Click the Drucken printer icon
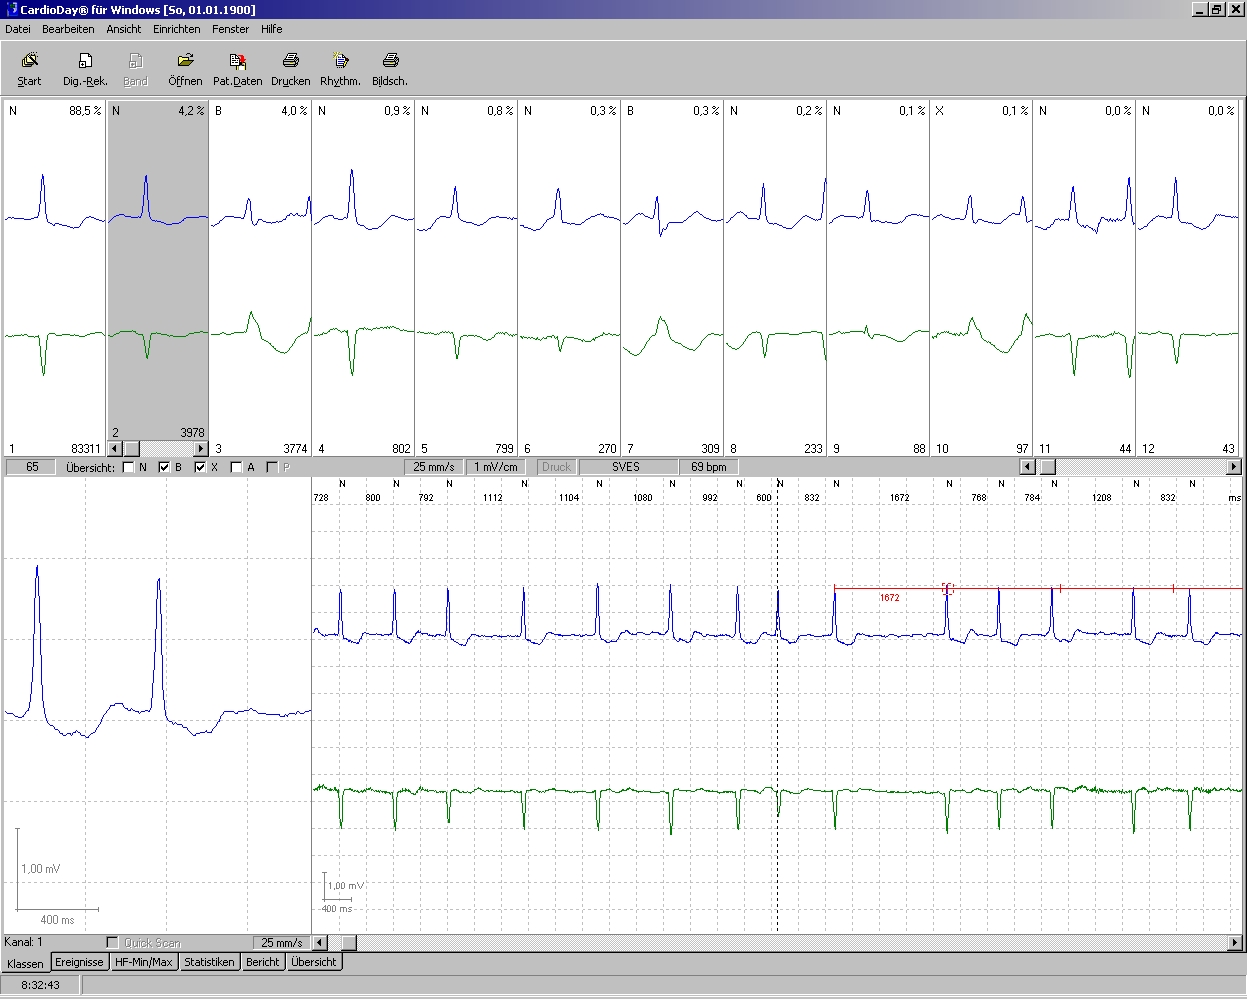This screenshot has height=999, width=1247. [290, 61]
